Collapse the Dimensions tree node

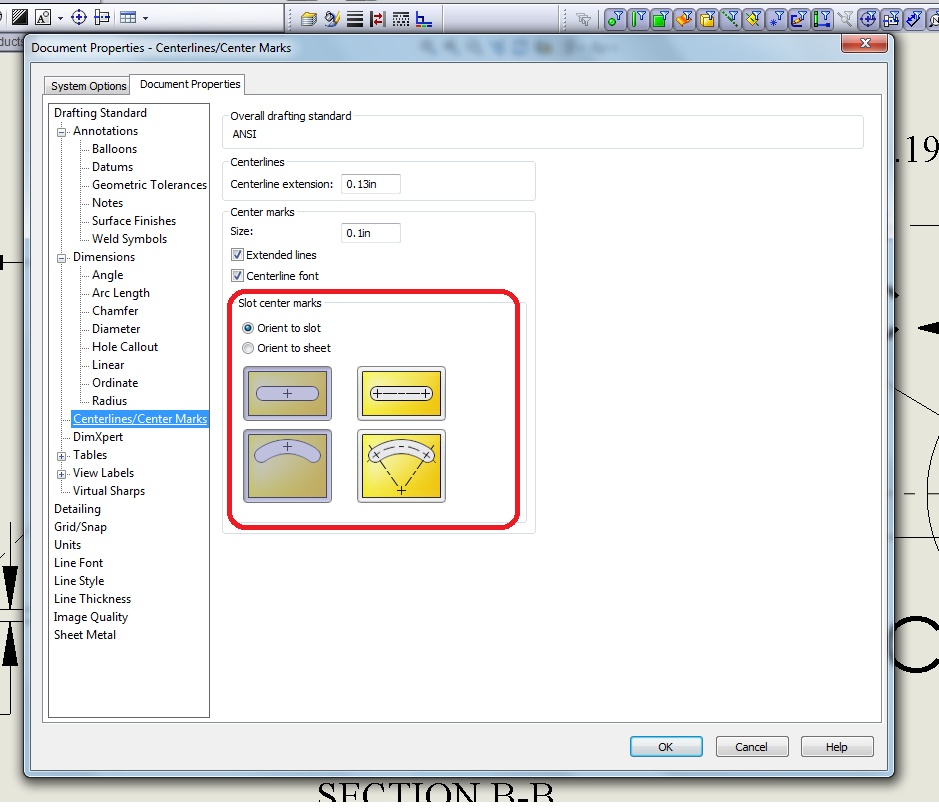pos(61,258)
